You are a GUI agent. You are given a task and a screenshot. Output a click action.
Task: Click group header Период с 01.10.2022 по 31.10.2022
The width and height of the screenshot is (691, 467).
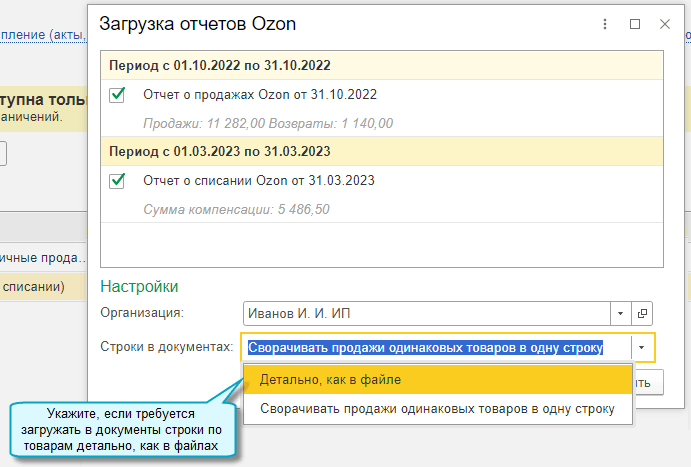(382, 66)
